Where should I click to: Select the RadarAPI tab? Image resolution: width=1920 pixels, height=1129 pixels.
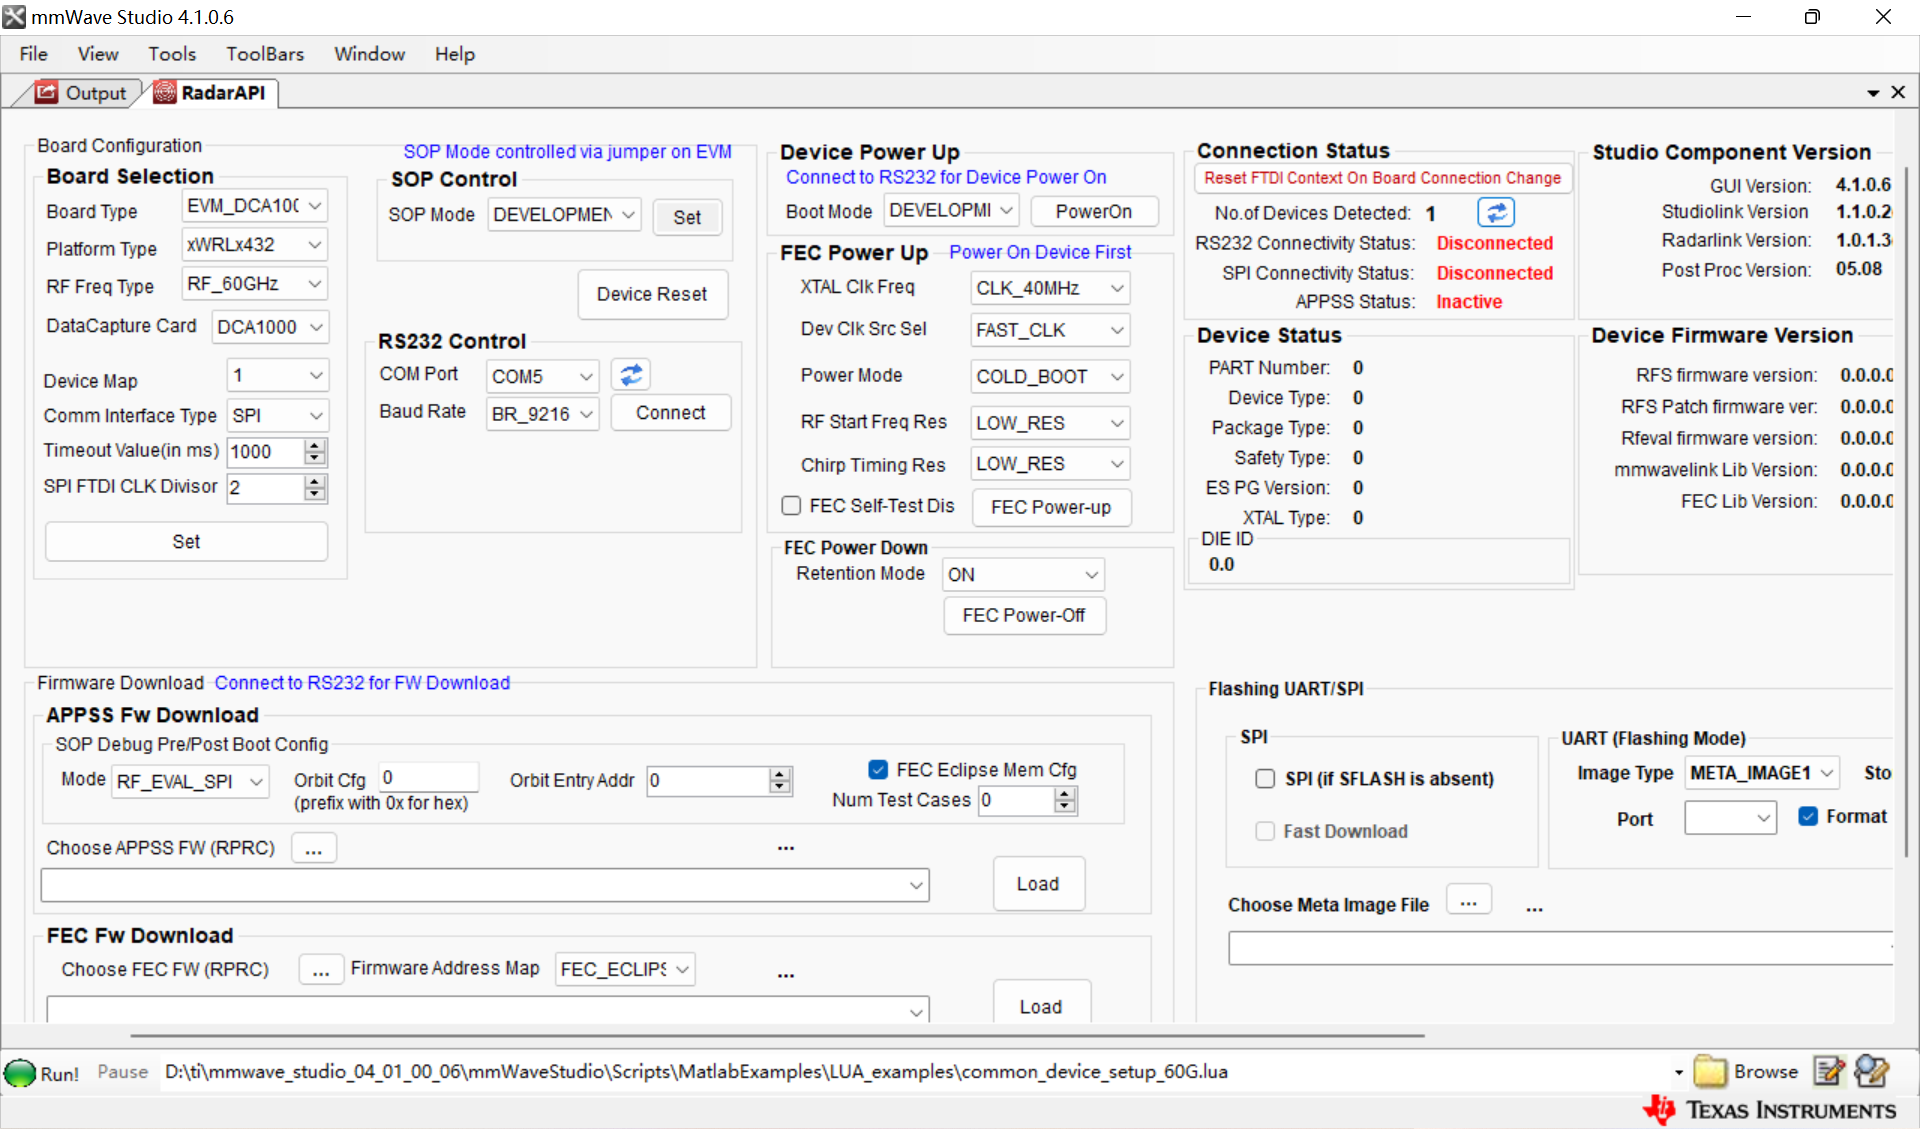[211, 93]
